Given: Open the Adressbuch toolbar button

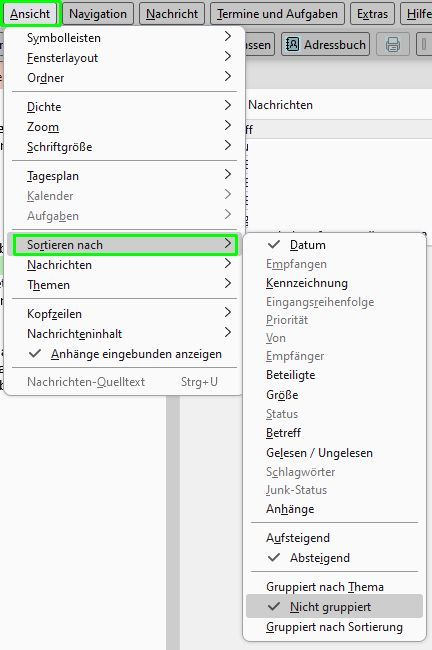Looking at the screenshot, I should [326, 44].
